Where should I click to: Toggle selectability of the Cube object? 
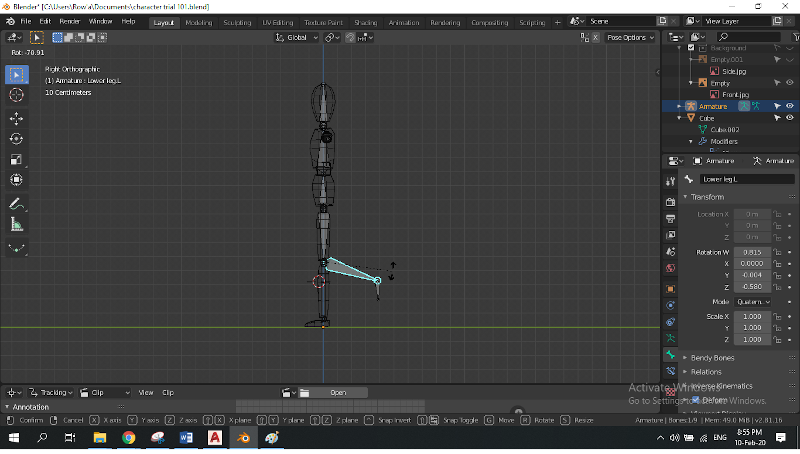(x=777, y=118)
